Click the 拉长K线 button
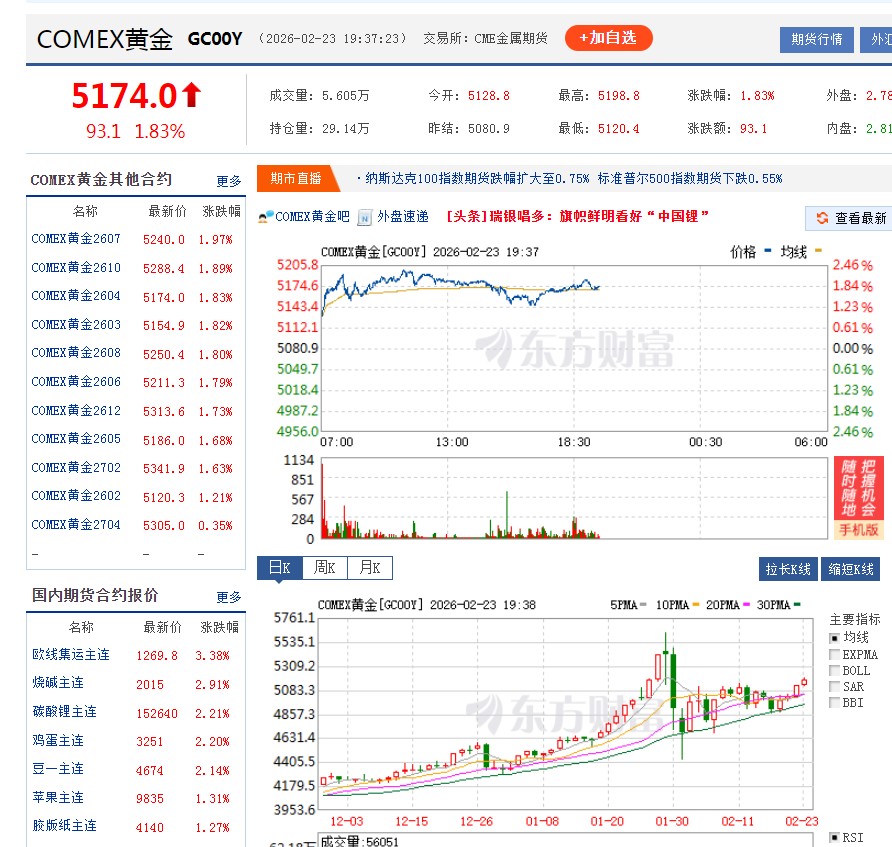 (x=789, y=567)
